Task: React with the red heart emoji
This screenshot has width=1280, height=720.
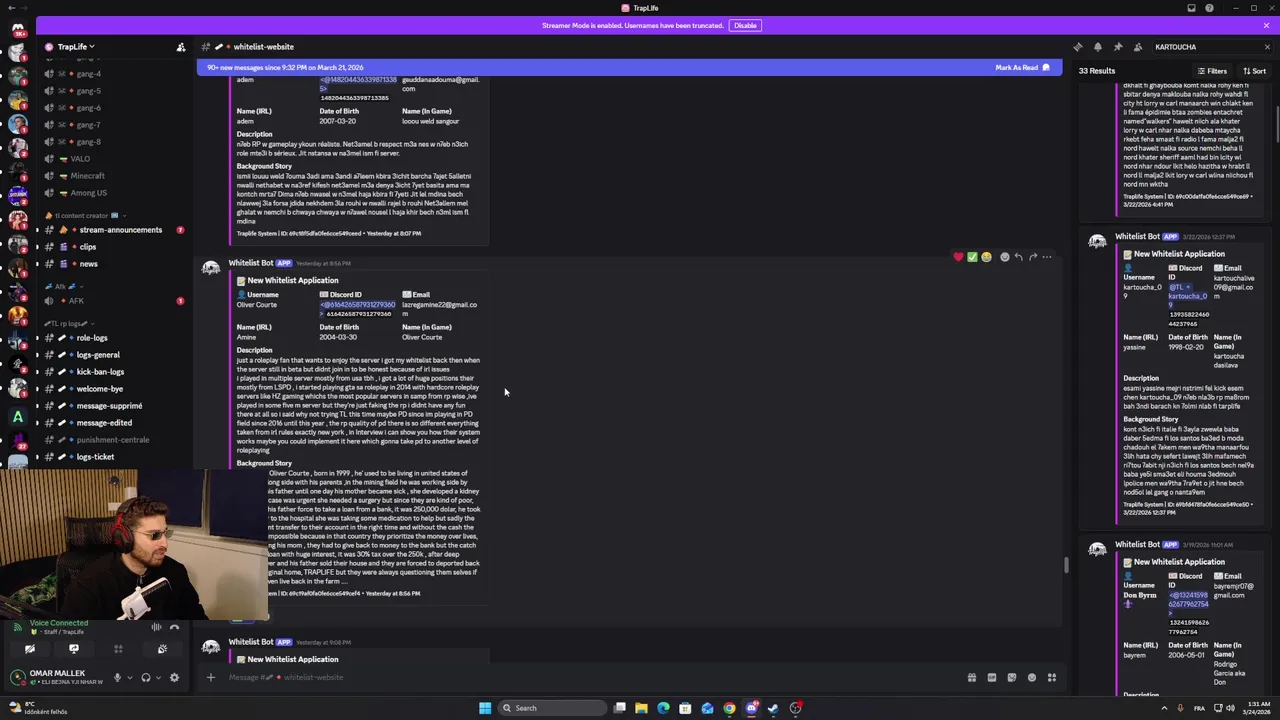Action: pos(958,257)
